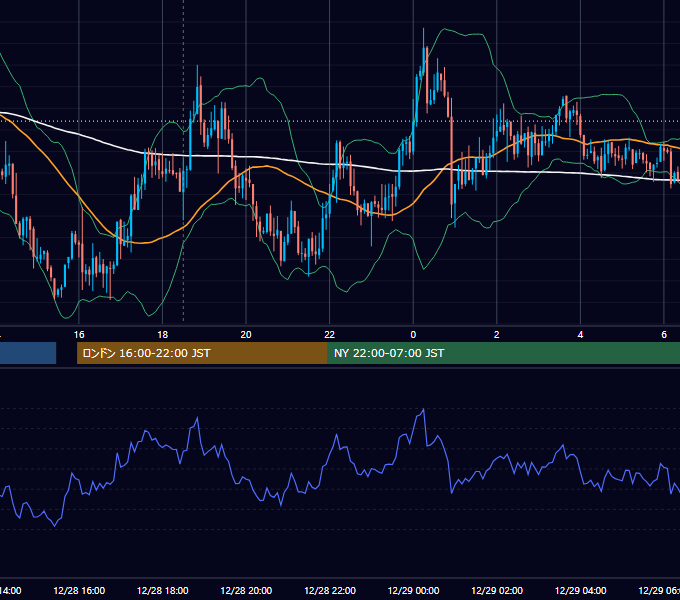Click the blue session bar before London
Screen dimensions: 680x600
pyautogui.click(x=28, y=353)
